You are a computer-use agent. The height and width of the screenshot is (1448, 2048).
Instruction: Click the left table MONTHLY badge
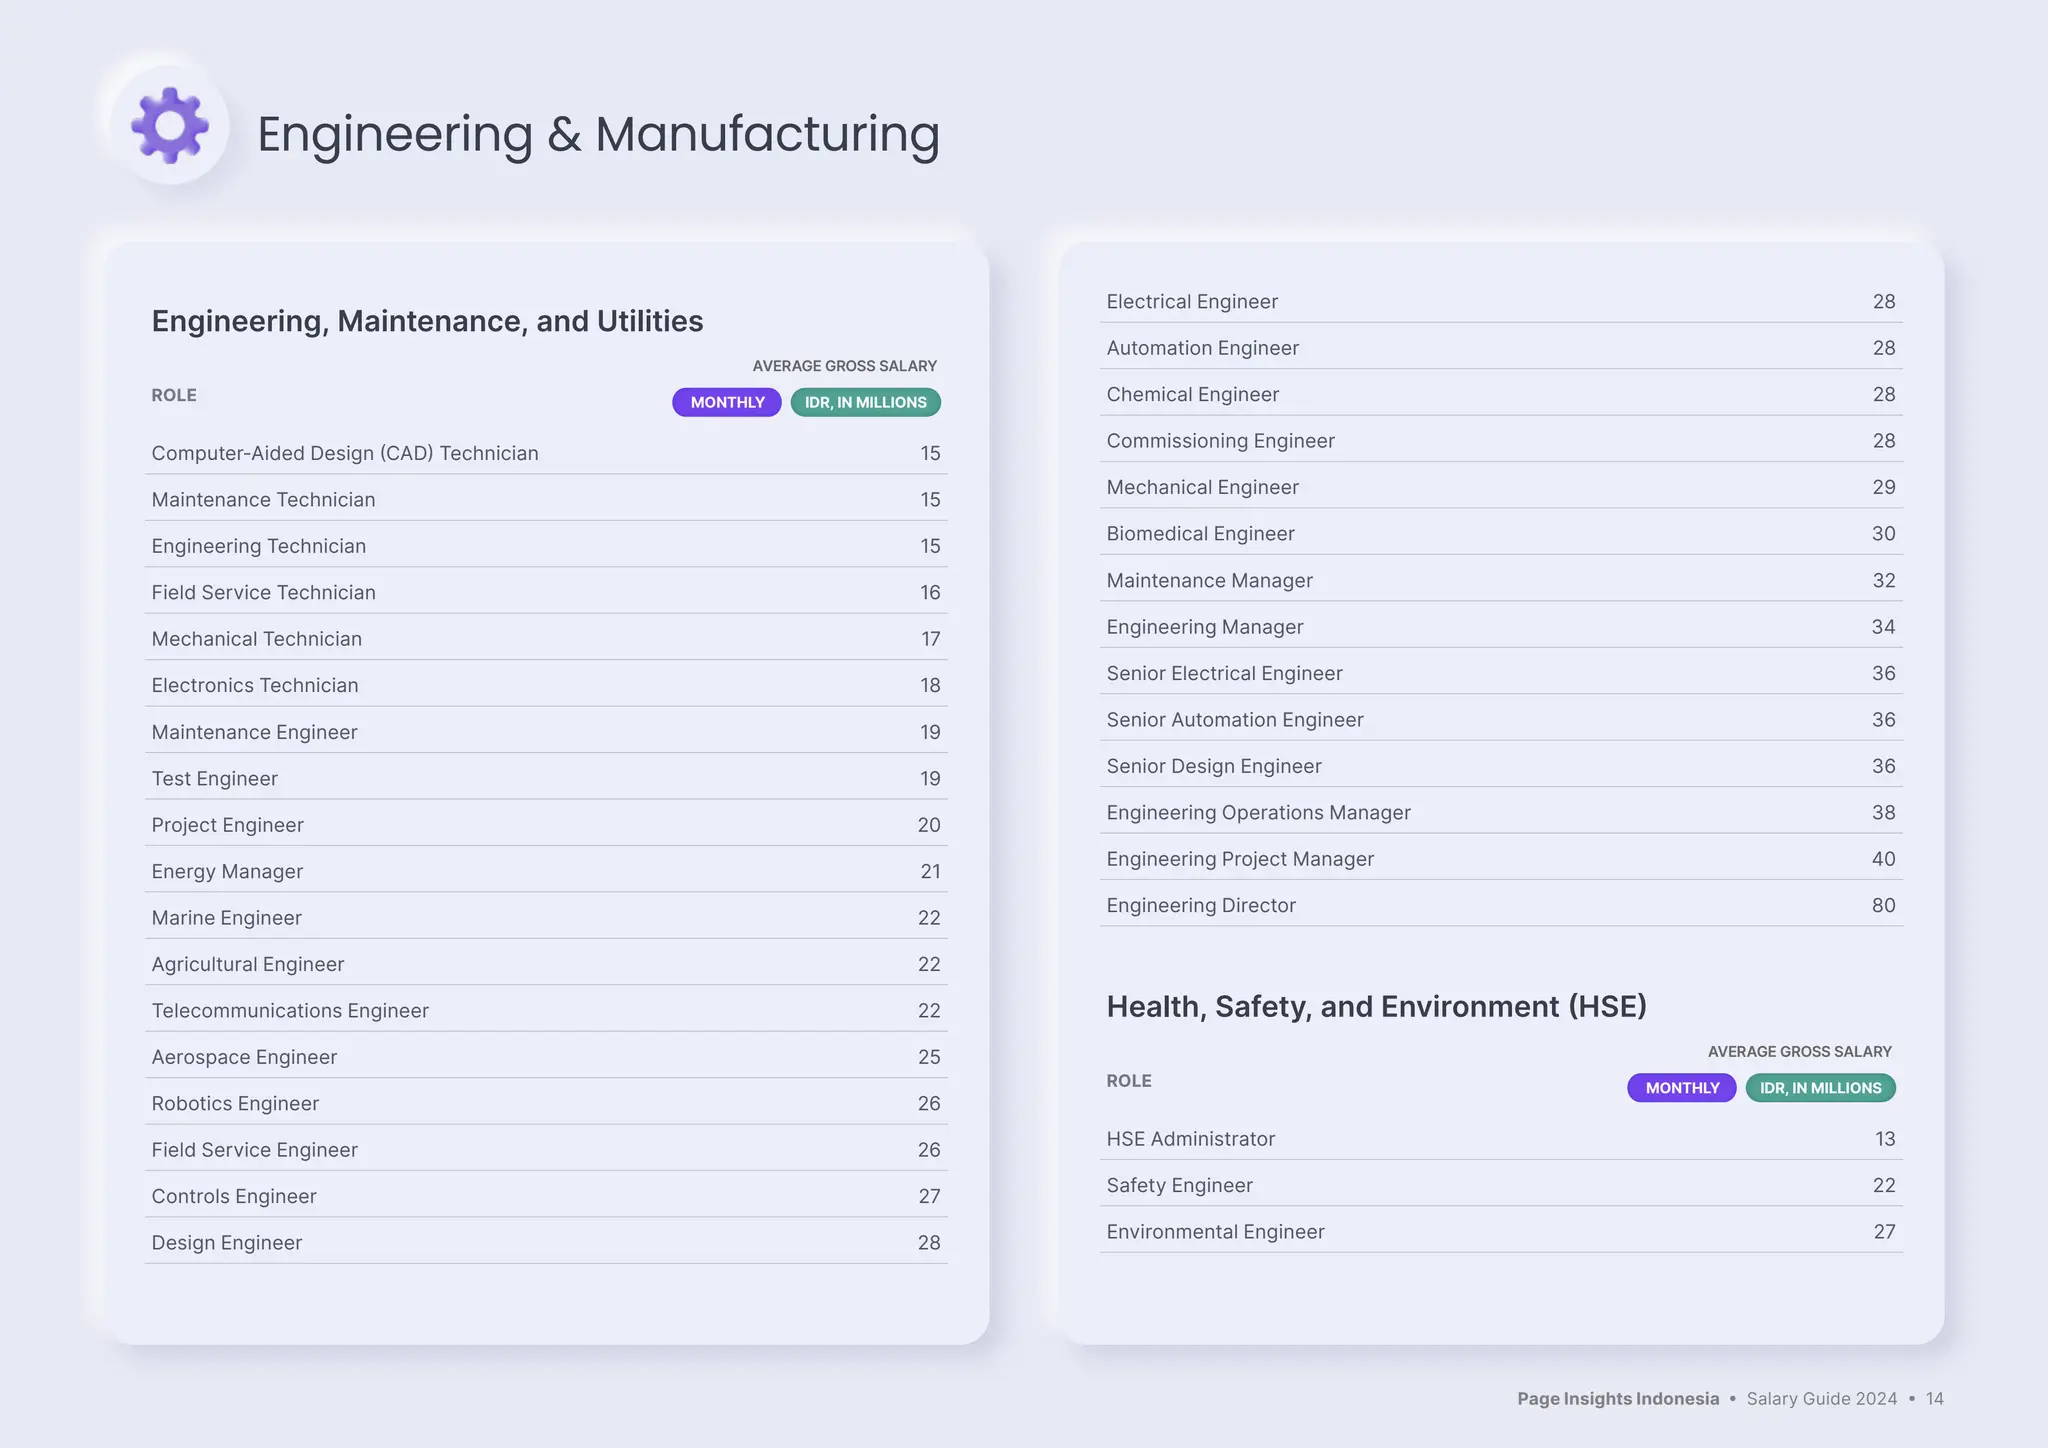click(x=727, y=402)
